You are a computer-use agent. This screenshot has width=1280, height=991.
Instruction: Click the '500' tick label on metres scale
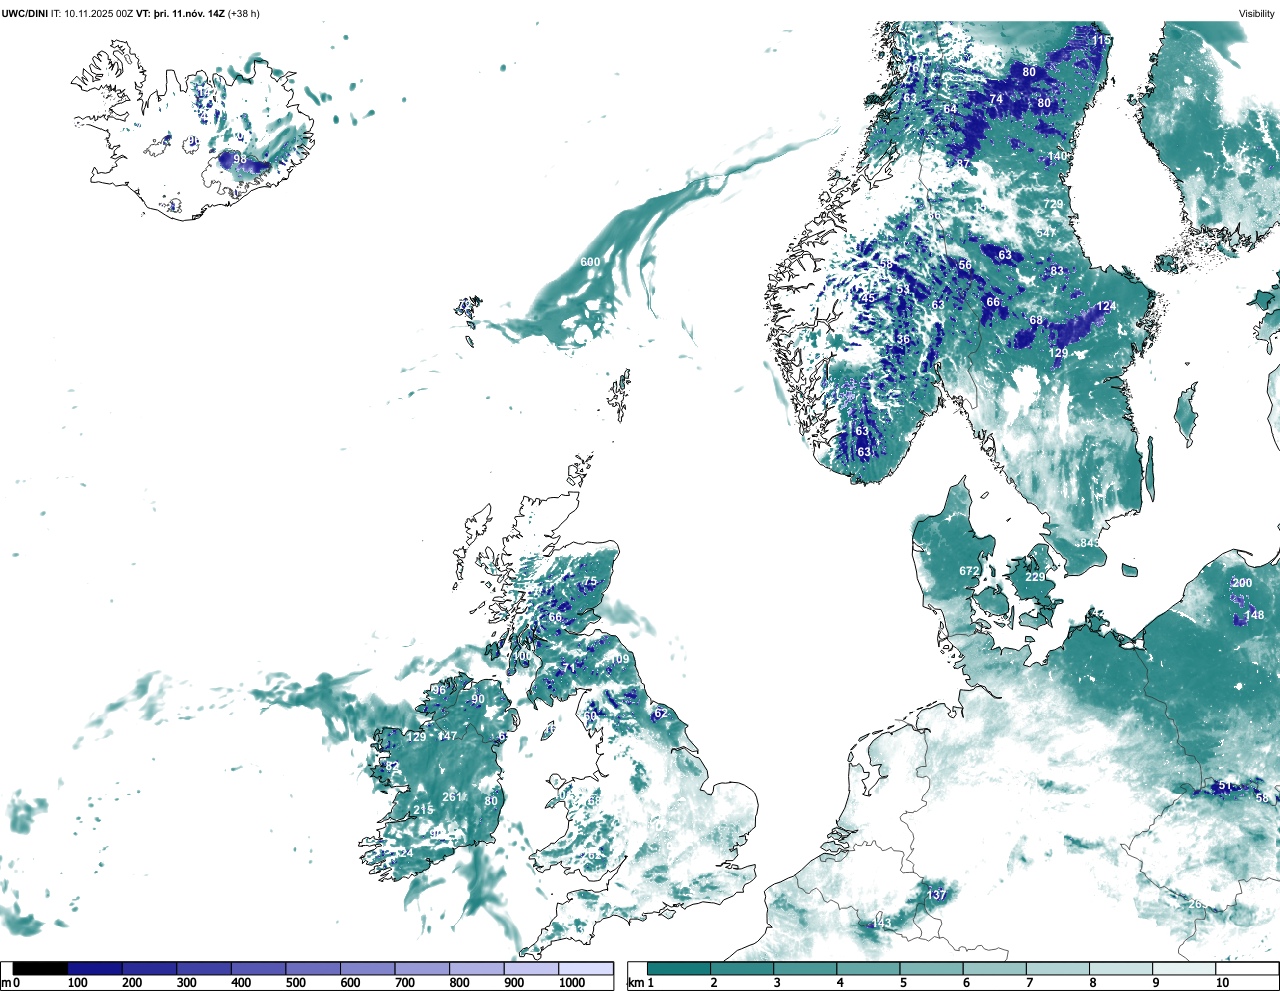[x=295, y=983]
